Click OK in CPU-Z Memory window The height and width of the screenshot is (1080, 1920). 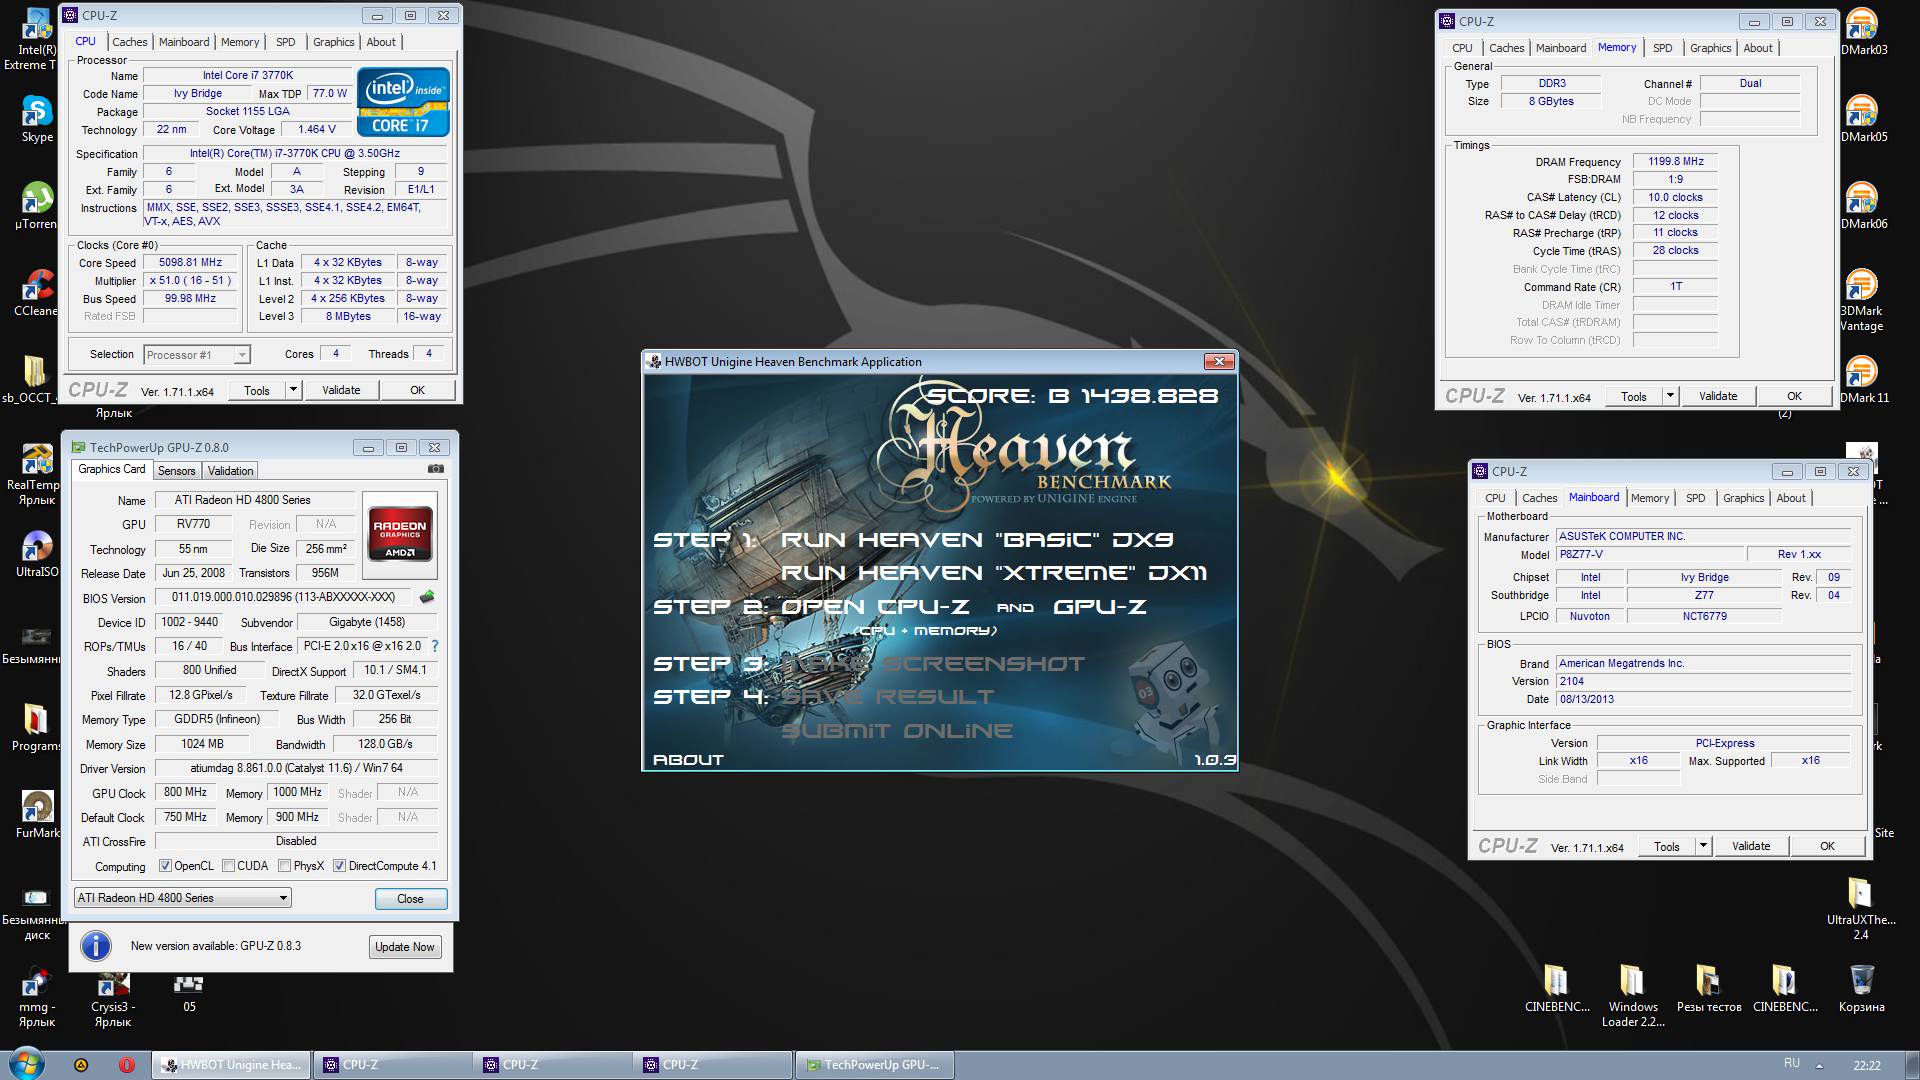[x=1794, y=396]
